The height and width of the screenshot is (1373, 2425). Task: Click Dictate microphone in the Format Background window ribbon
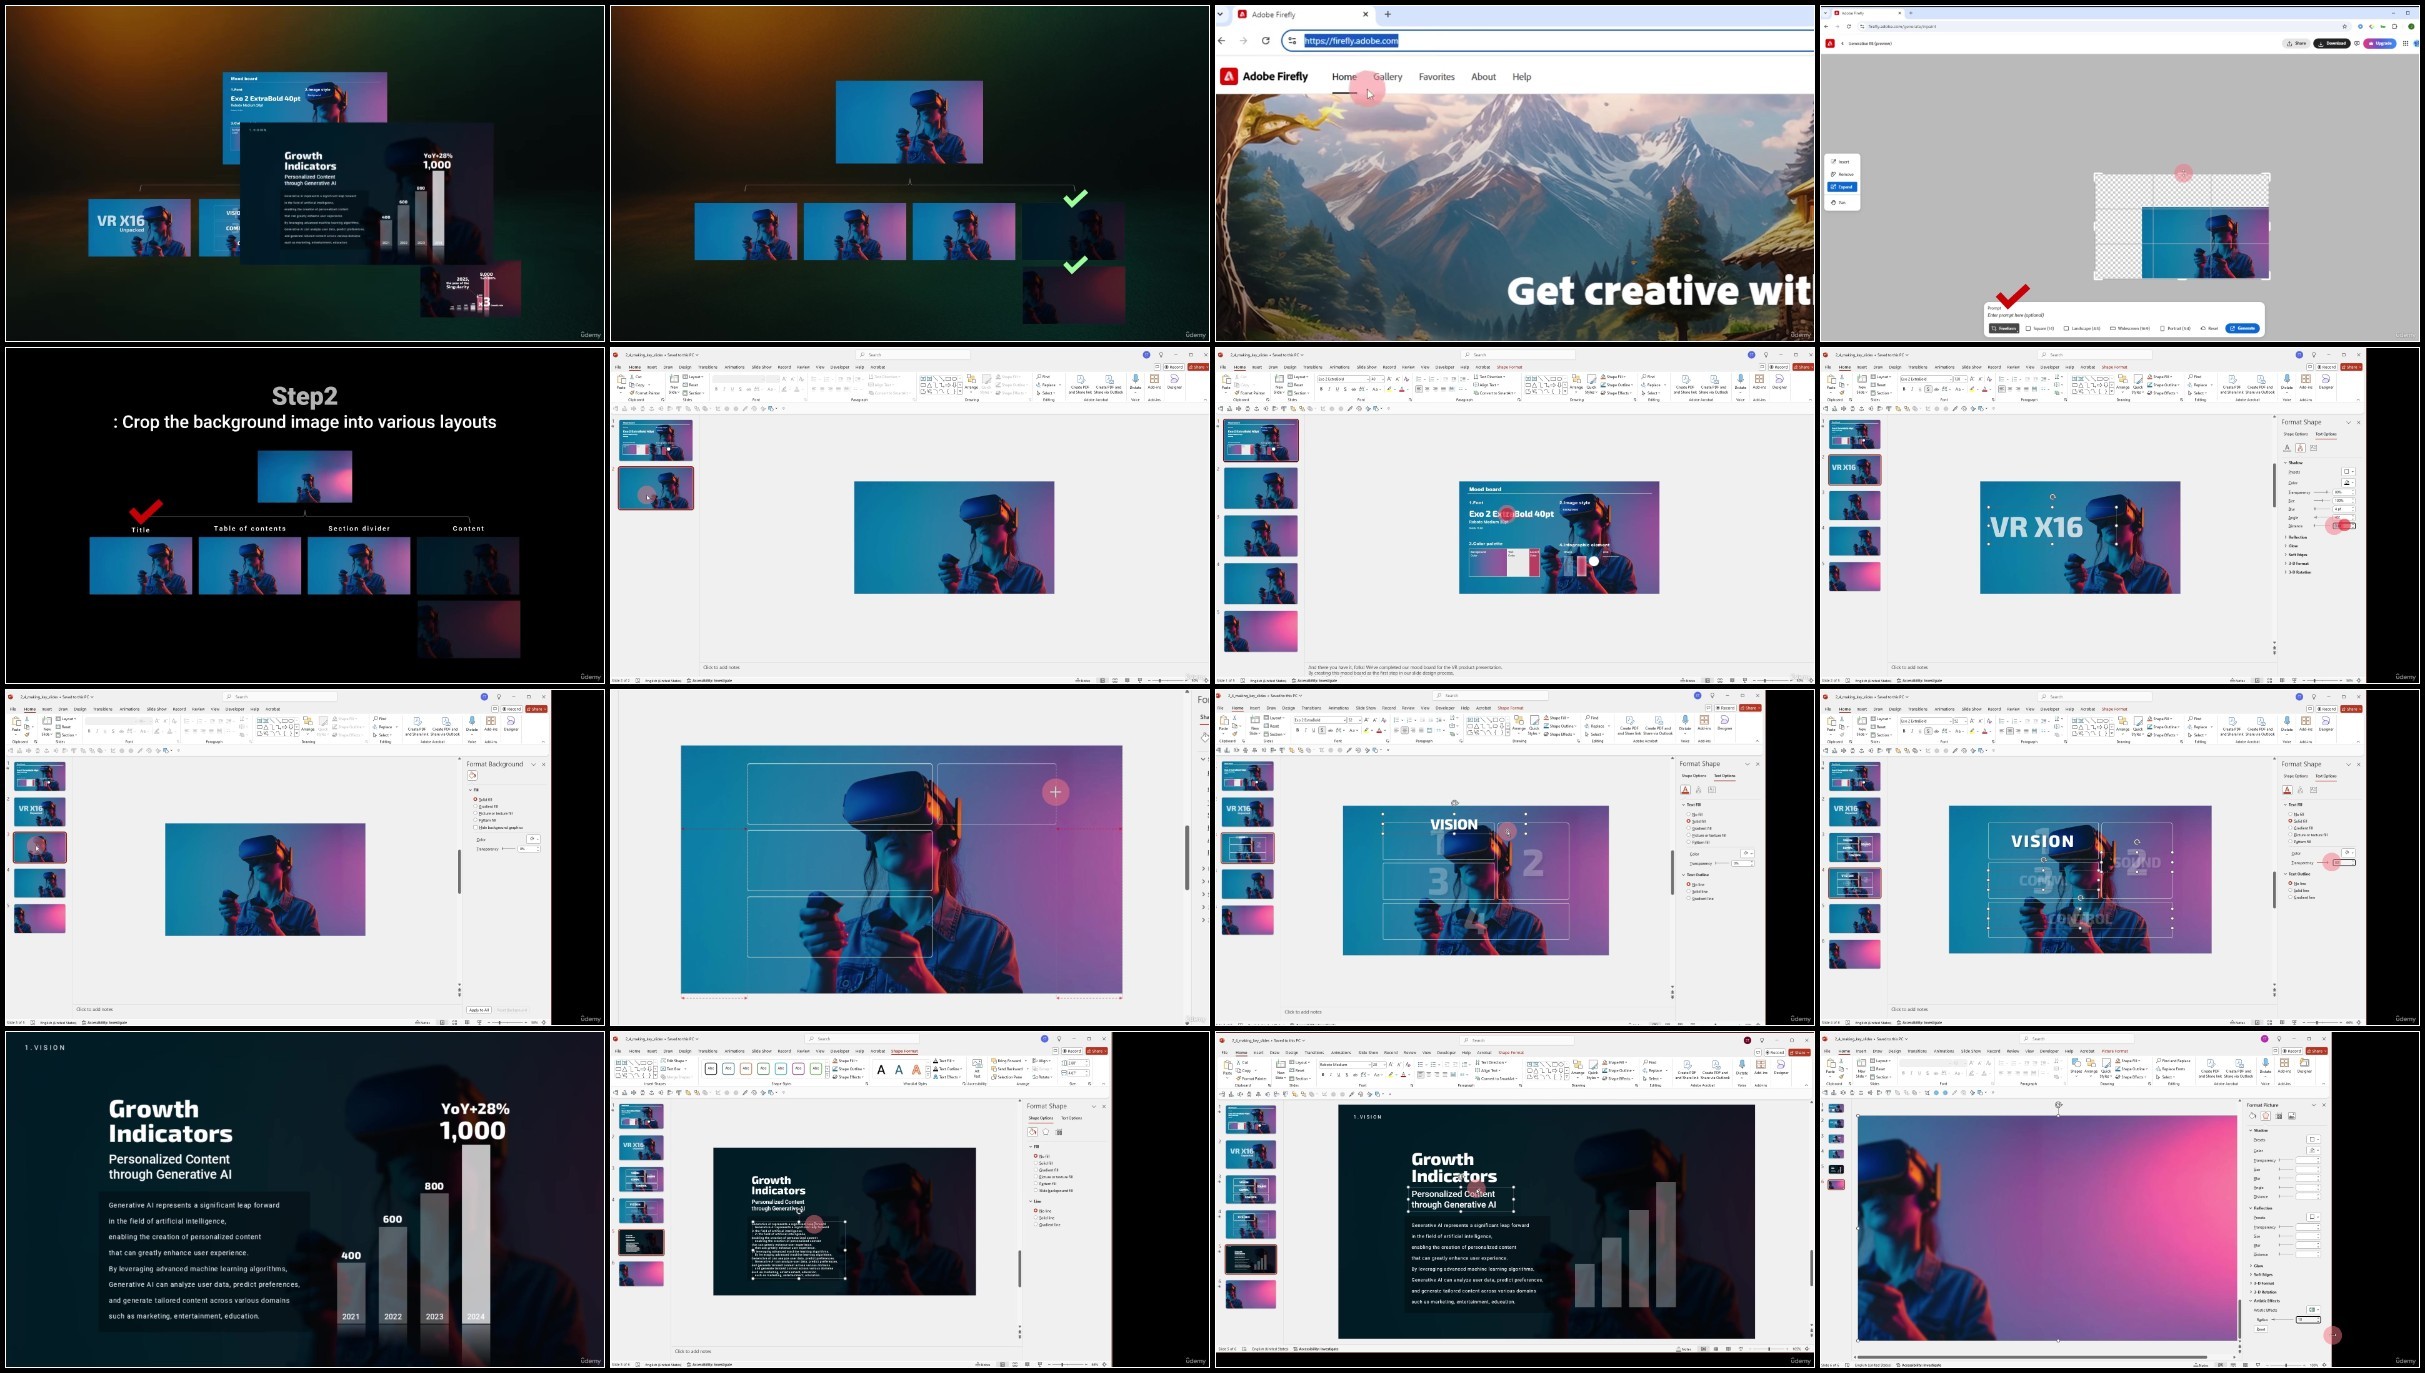point(472,725)
